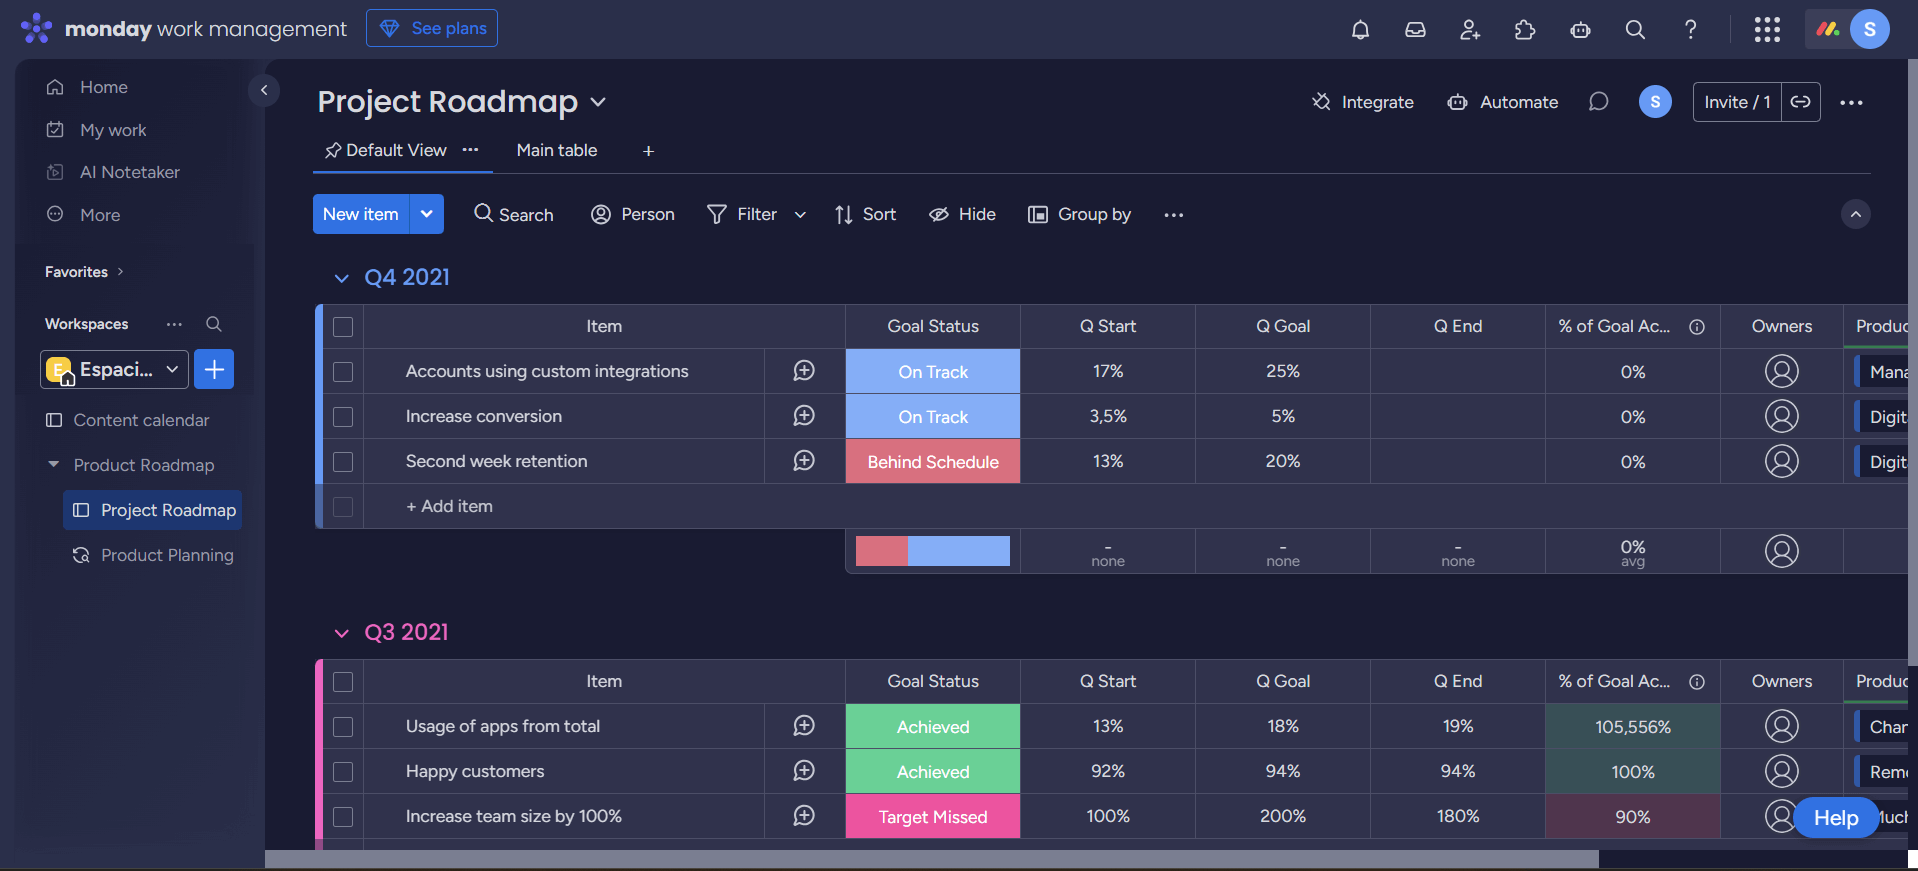Screen dimensions: 1918x871
Task: Open the Espaci... workspace selector dropdown
Action: [115, 369]
